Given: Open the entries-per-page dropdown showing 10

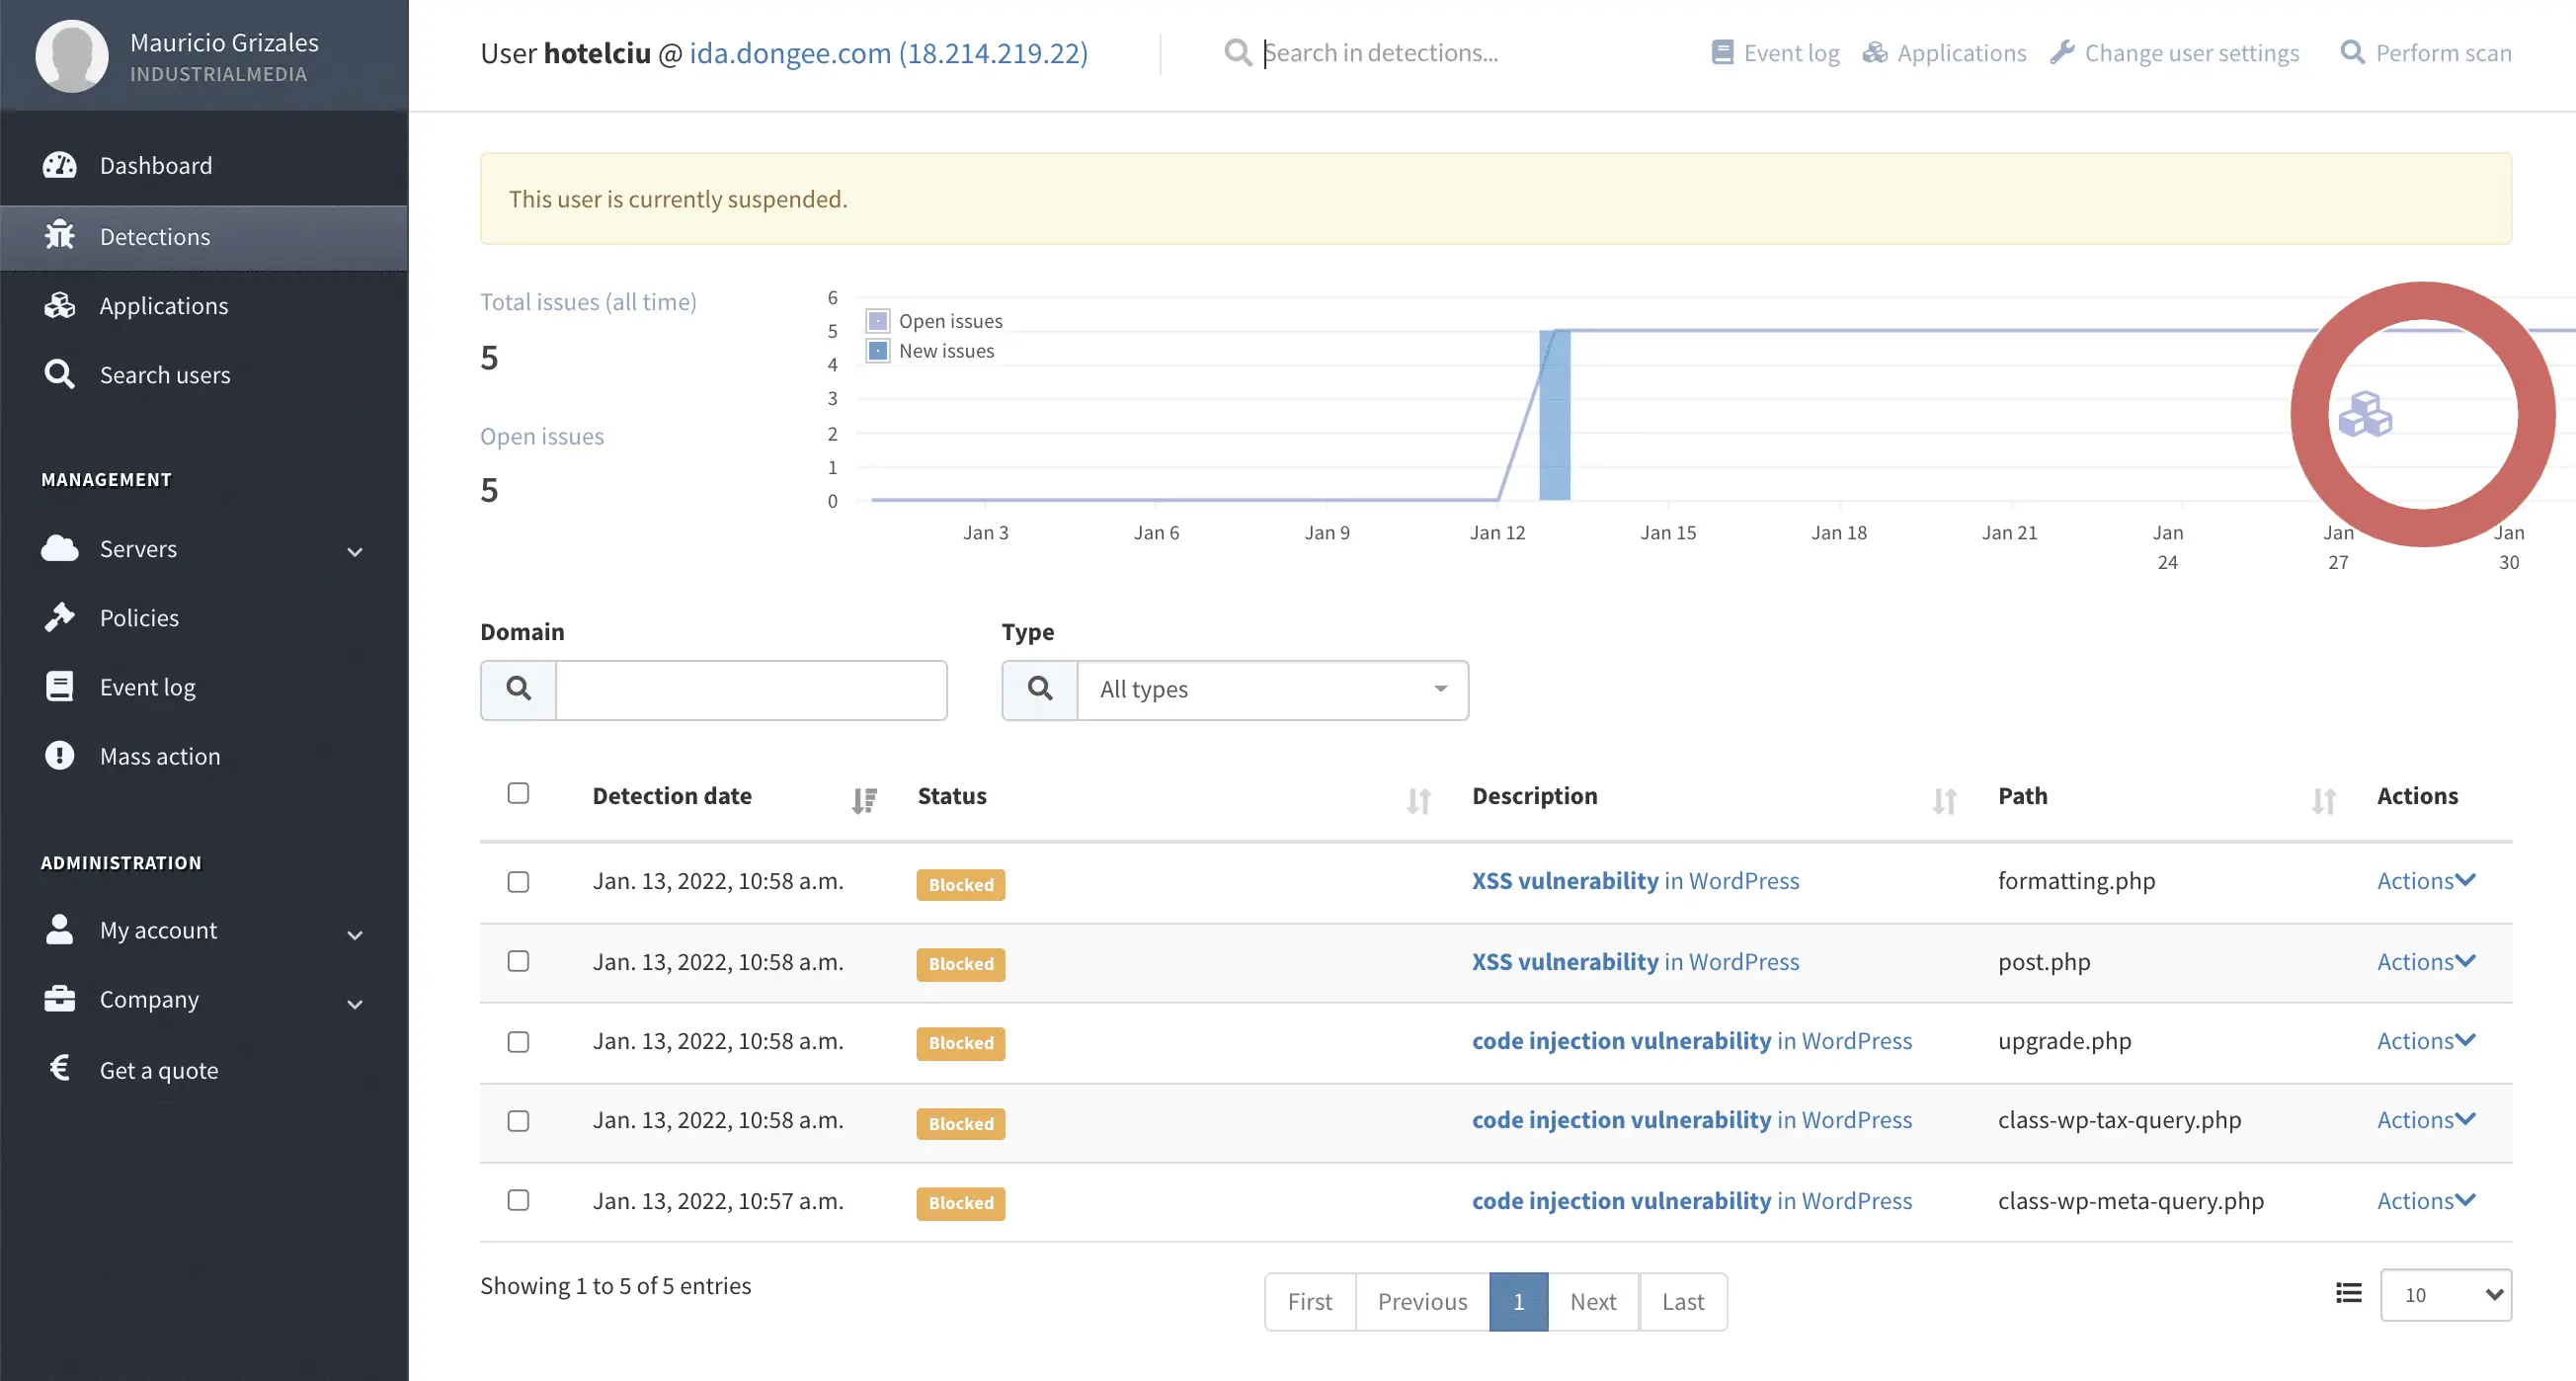Looking at the screenshot, I should [x=2446, y=1295].
